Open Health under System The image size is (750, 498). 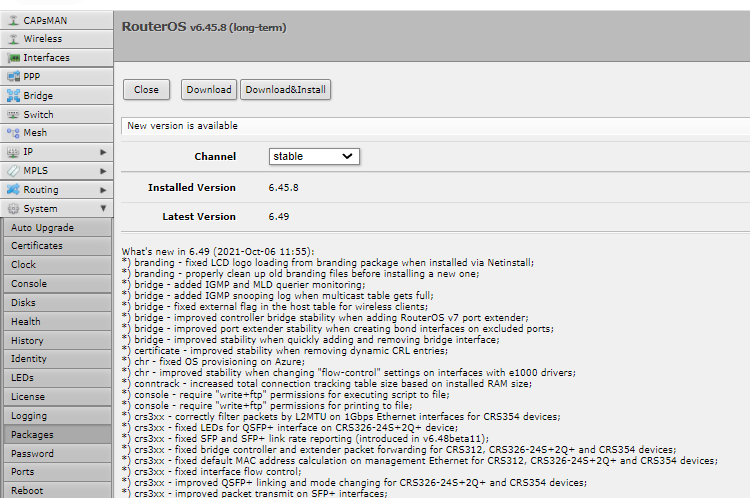tap(57, 322)
